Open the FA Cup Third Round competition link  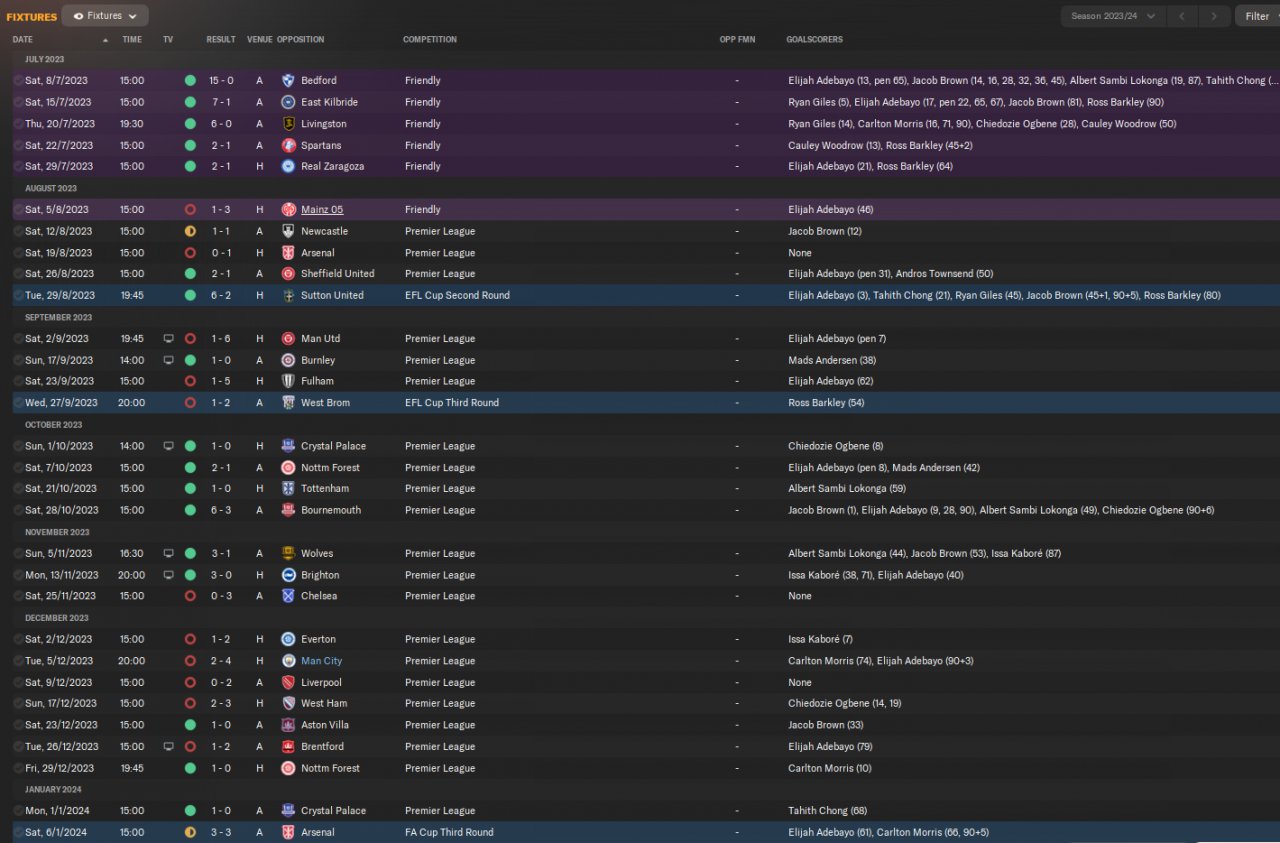(449, 832)
